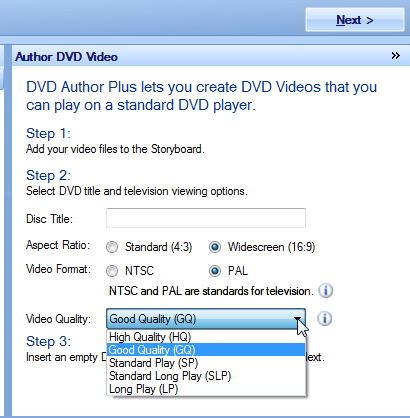Select highlighted Good Quality (GQ) list entry

206,350
